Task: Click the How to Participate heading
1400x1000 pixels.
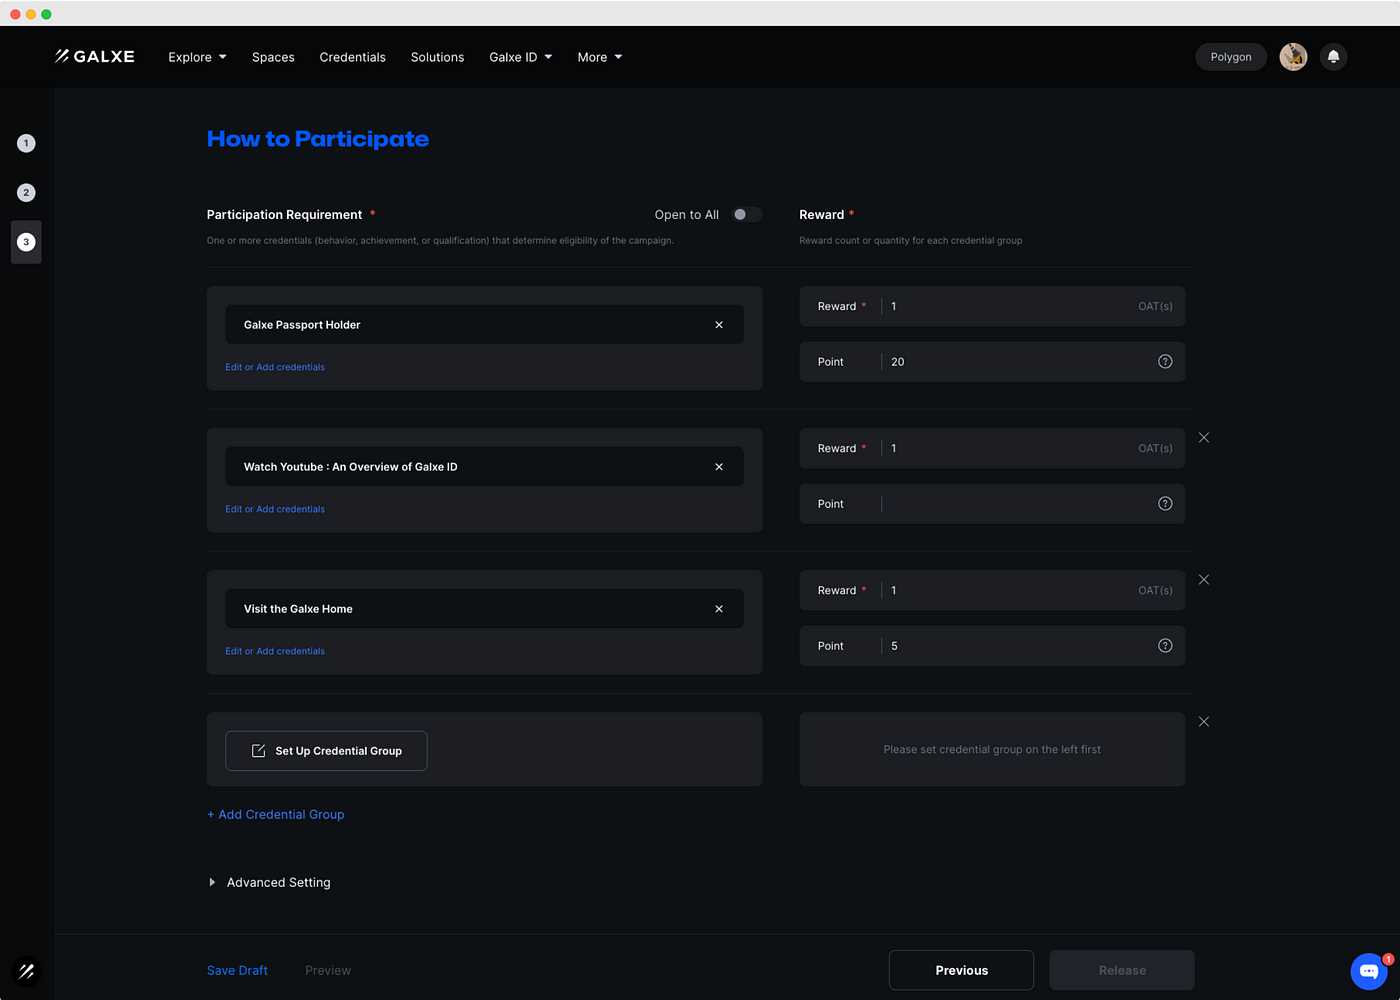Action: (x=318, y=139)
